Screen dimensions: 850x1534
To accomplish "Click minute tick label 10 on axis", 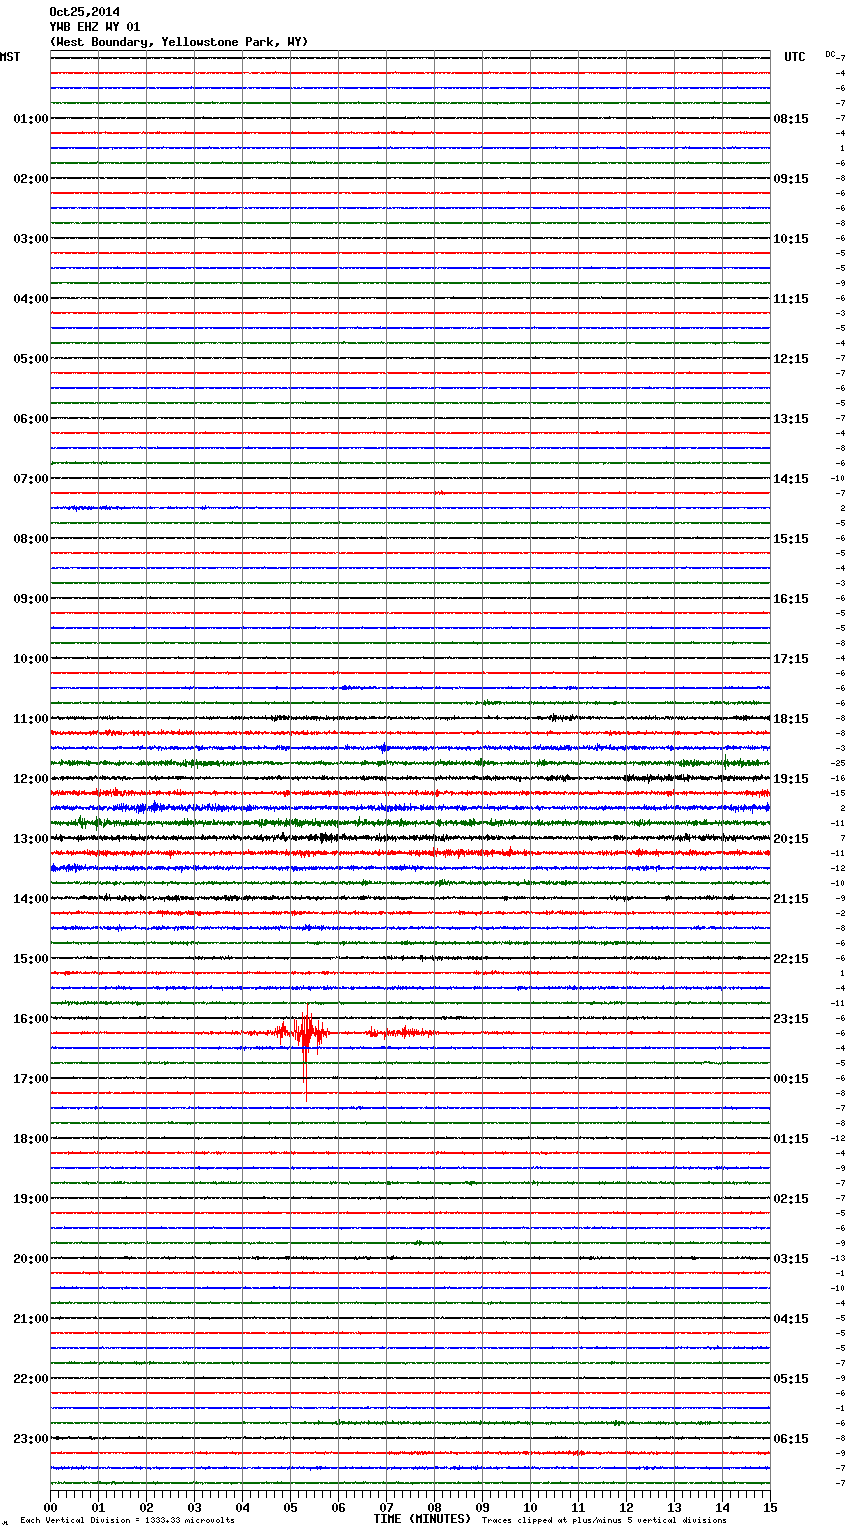I will (530, 1507).
